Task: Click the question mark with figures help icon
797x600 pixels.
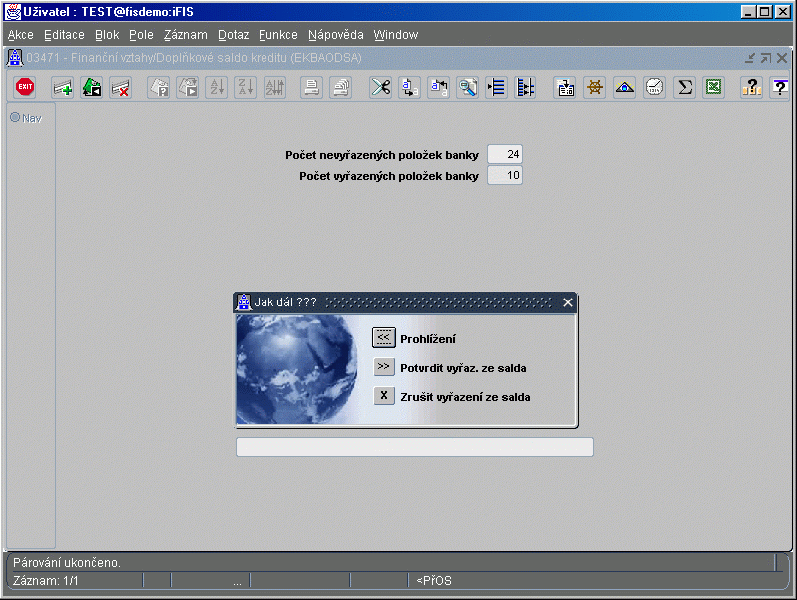Action: (x=751, y=87)
